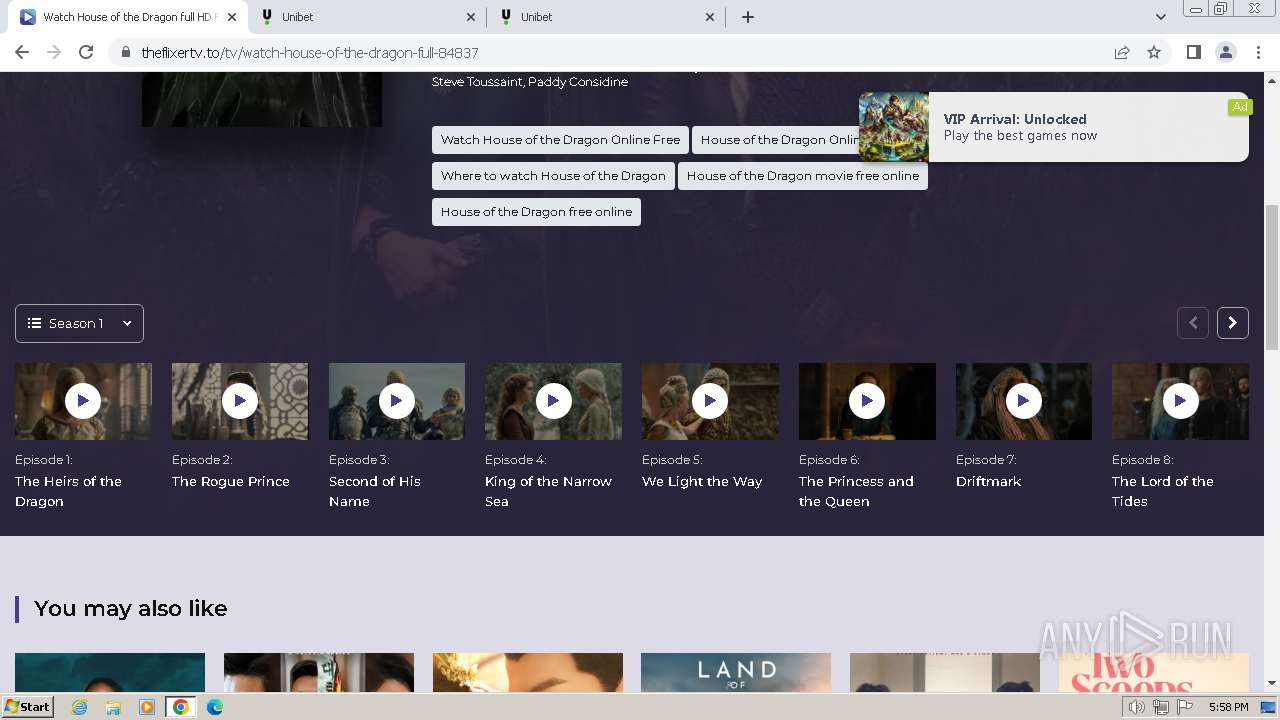The image size is (1280, 720).
Task: Toggle the browser side panel
Action: coord(1193,52)
